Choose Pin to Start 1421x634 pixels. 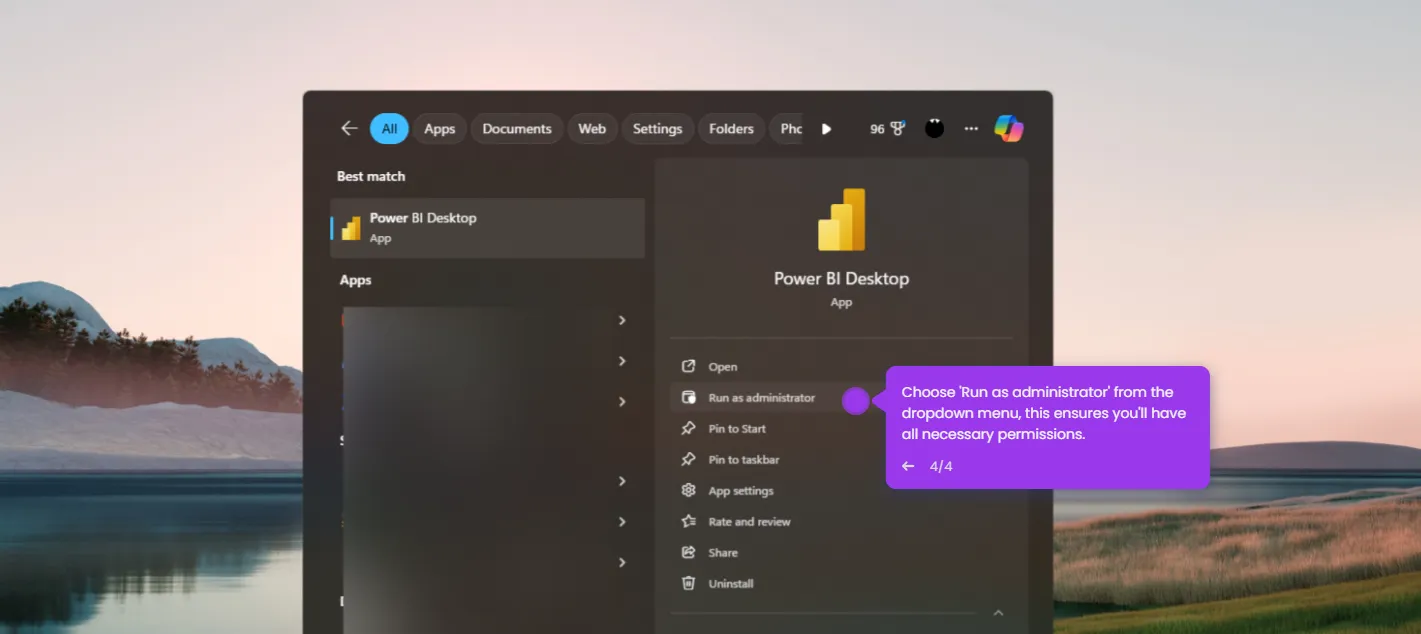click(x=841, y=429)
